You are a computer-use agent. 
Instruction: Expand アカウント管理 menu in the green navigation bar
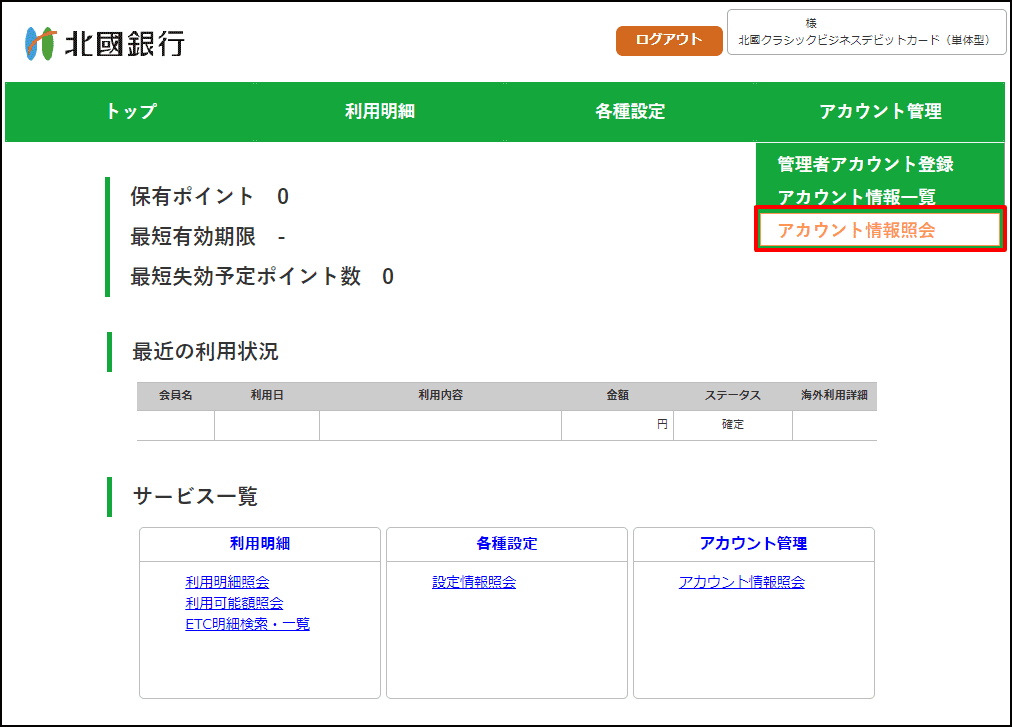[x=880, y=112]
